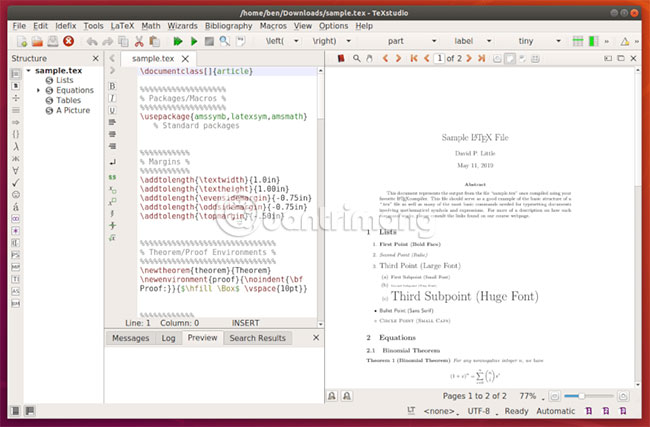Click the Bold icon in editor sidebar
650x427 pixels.
112,87
